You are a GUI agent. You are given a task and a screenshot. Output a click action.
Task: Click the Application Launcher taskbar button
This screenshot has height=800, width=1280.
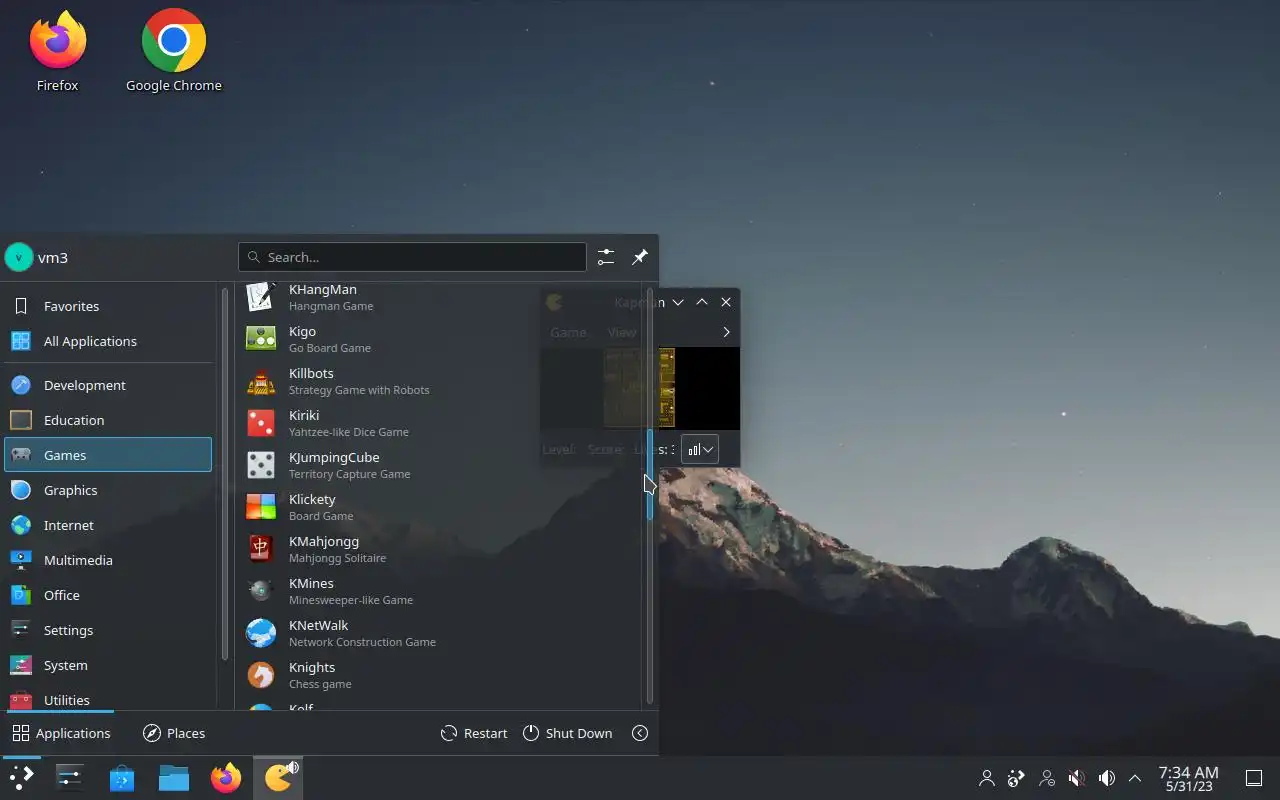coord(21,778)
